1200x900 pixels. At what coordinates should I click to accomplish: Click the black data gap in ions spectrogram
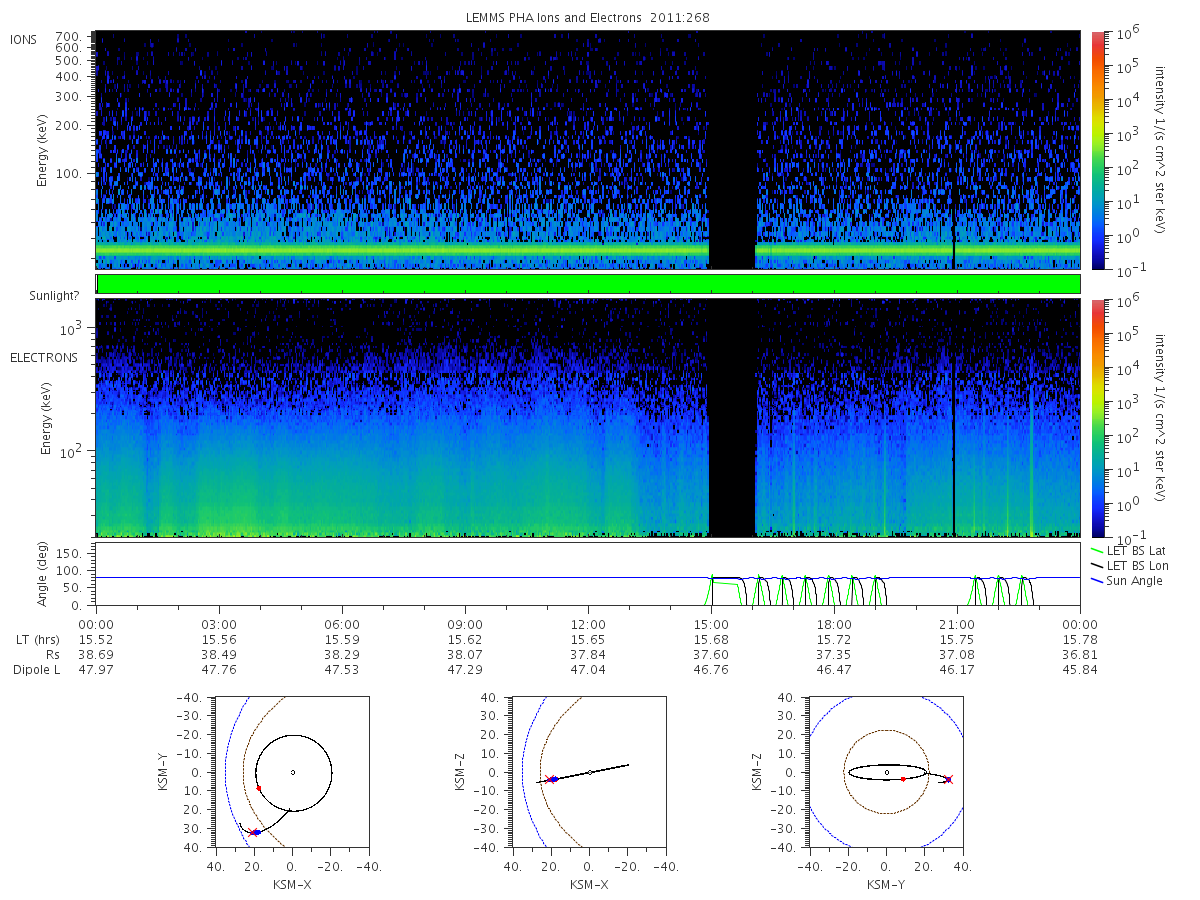pos(731,150)
